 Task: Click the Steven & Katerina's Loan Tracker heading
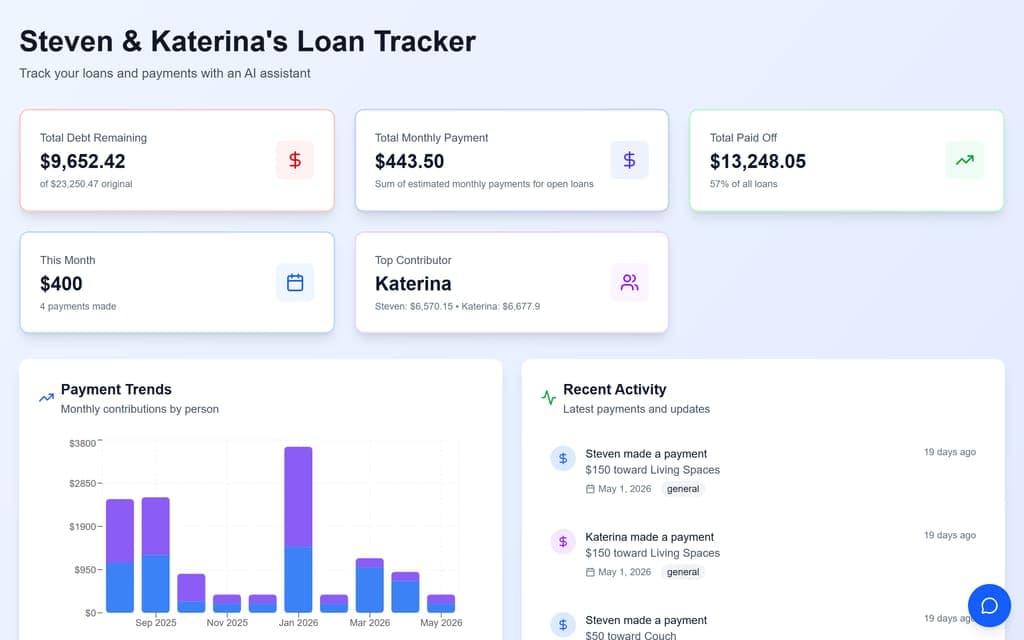click(248, 41)
